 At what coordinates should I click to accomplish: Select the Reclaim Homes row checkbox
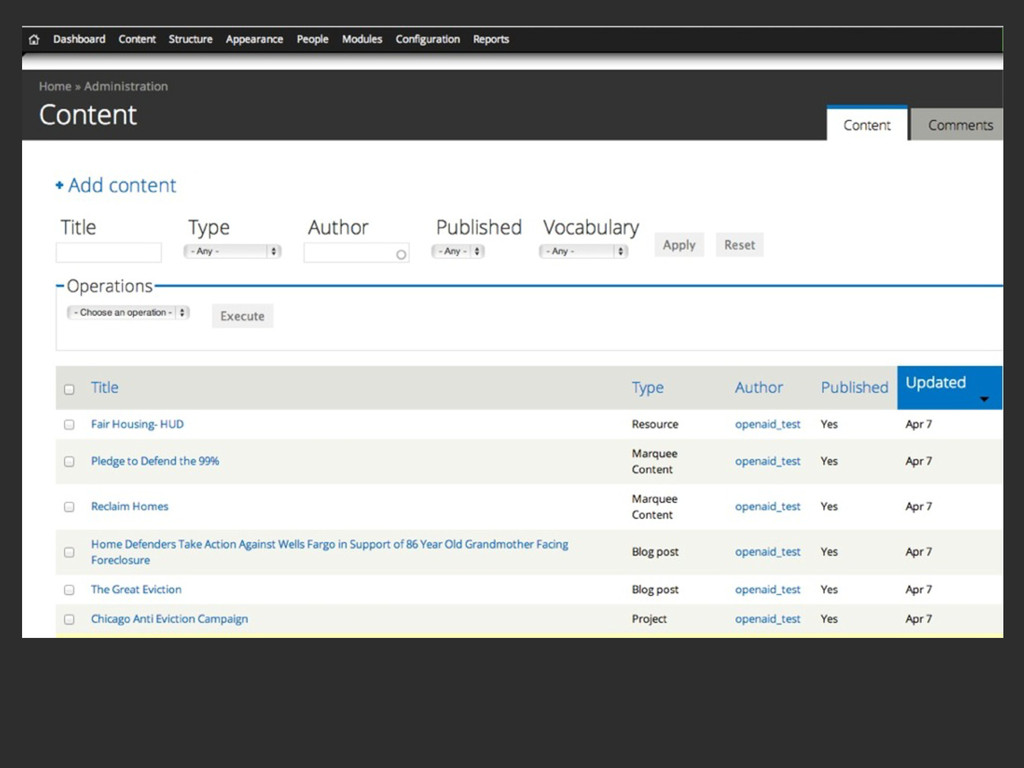[69, 507]
